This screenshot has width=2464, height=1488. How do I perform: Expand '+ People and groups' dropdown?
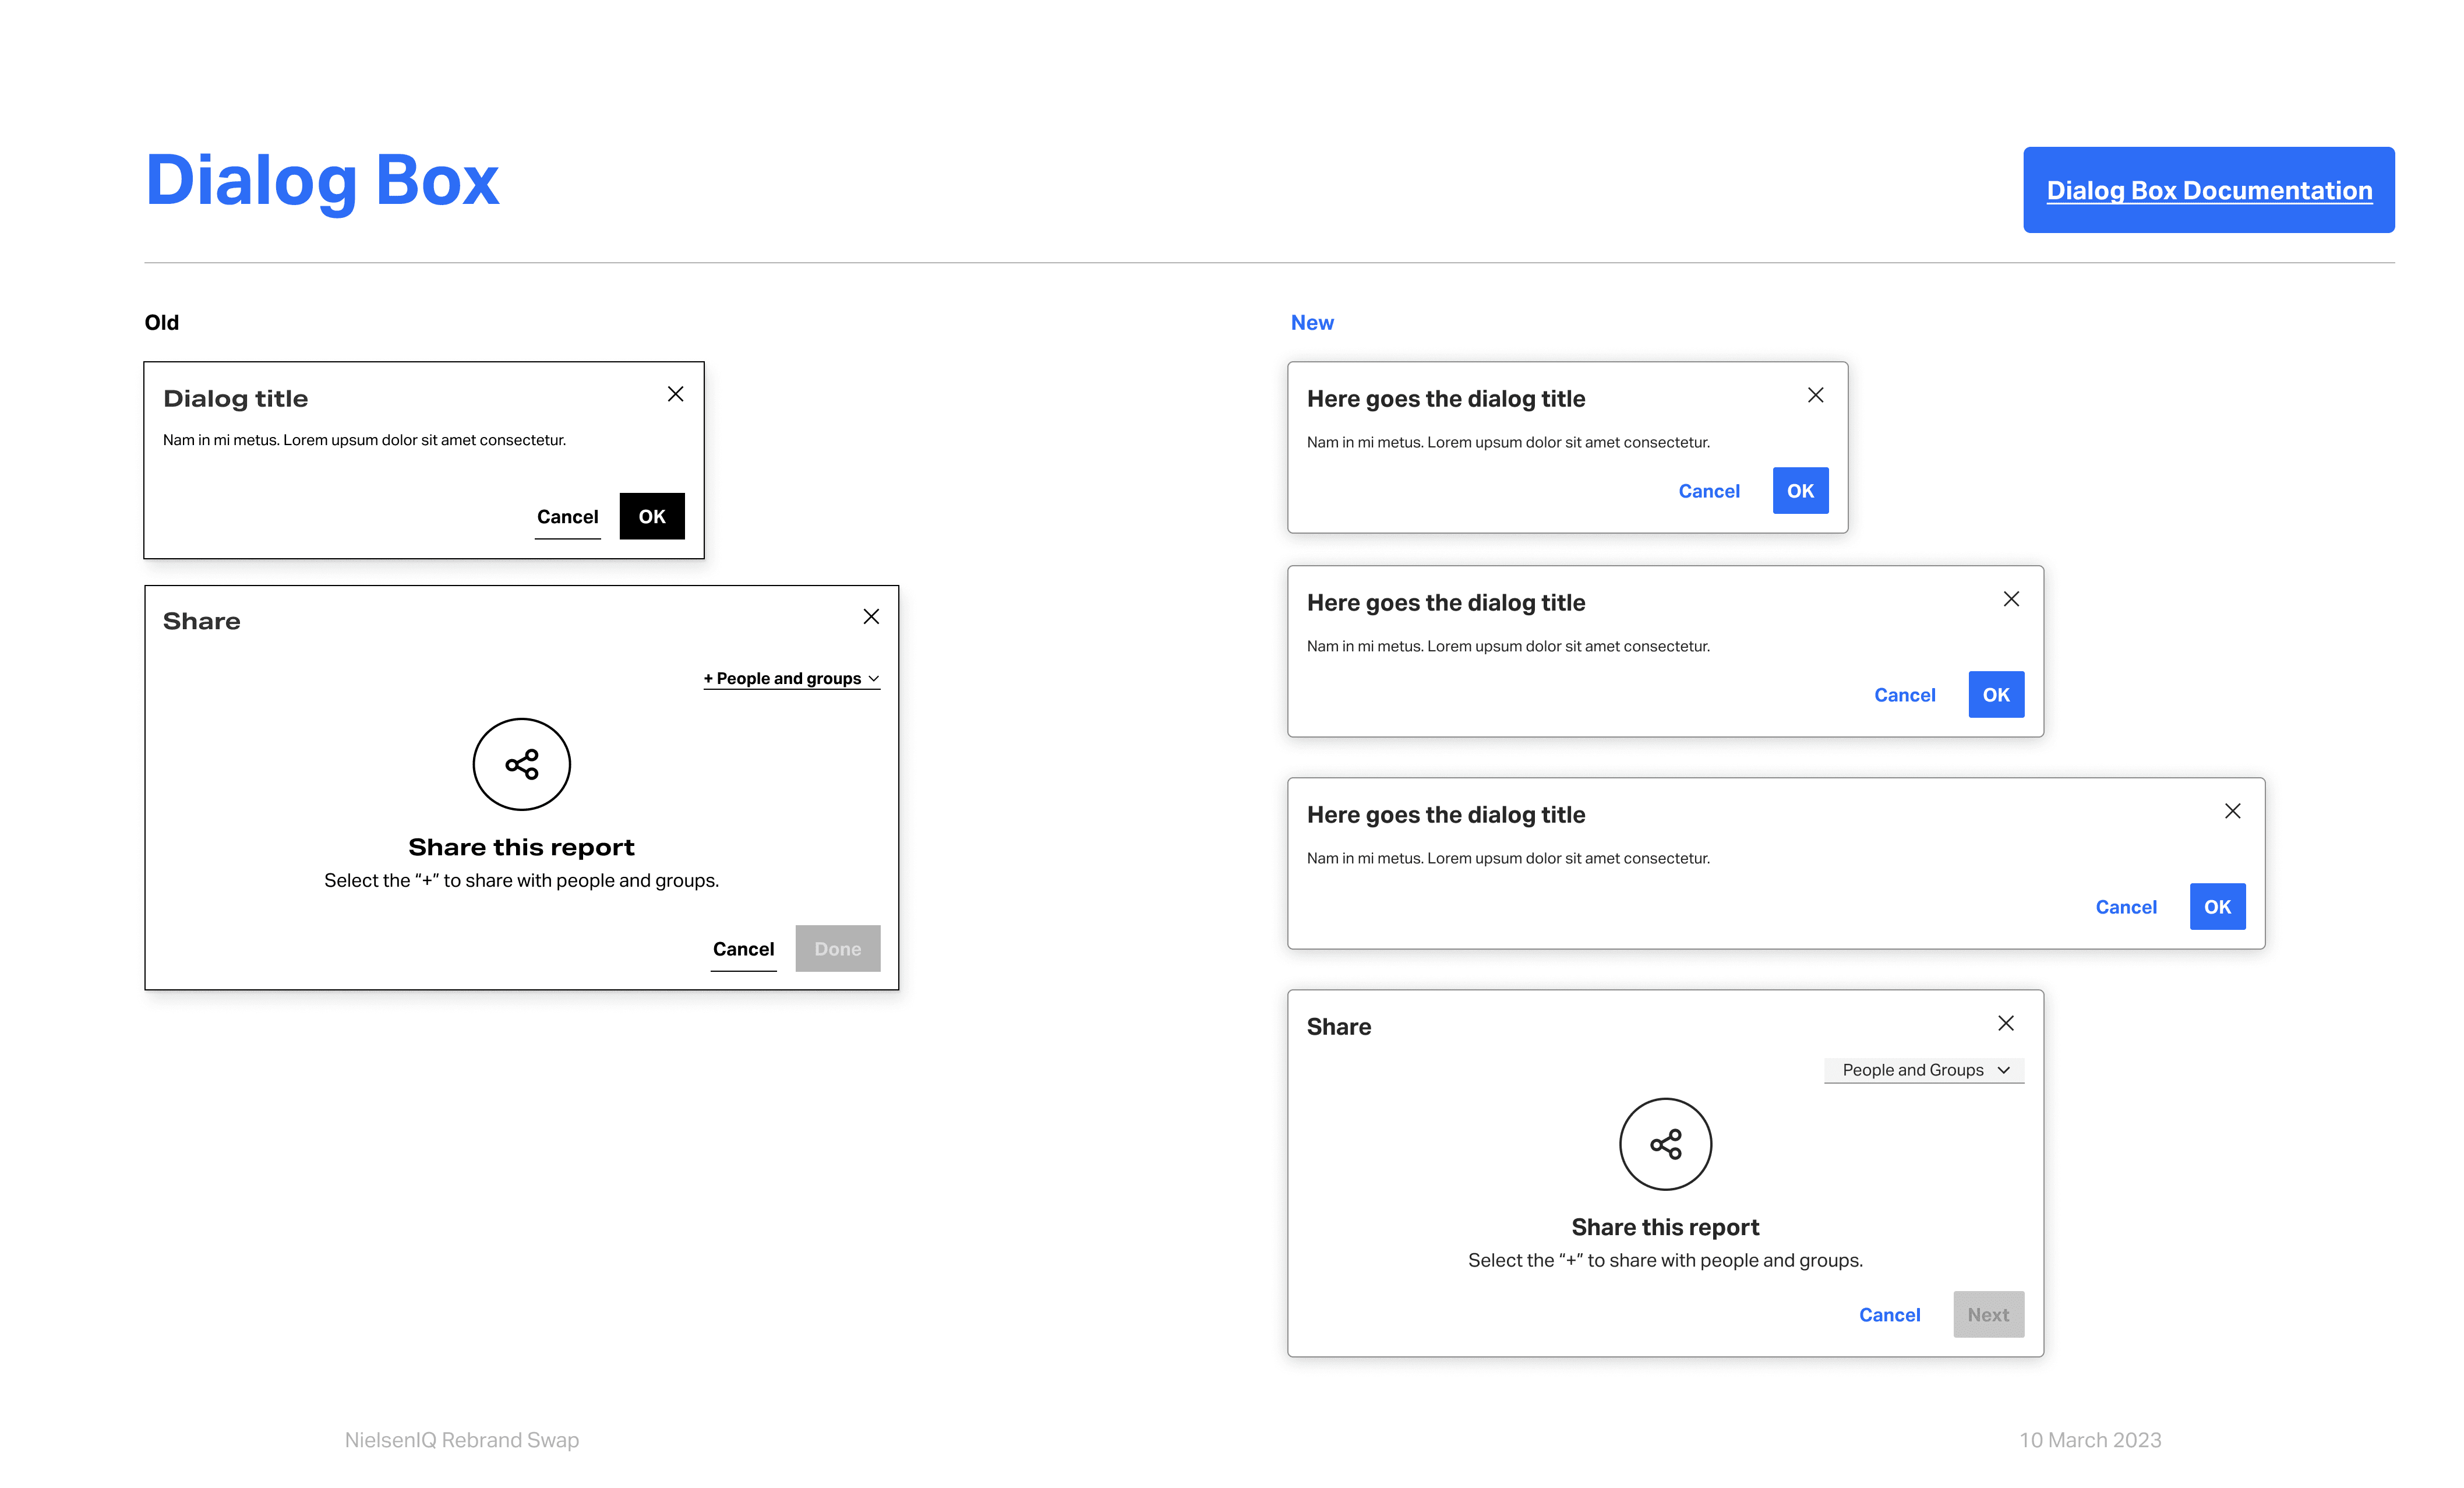tap(790, 678)
